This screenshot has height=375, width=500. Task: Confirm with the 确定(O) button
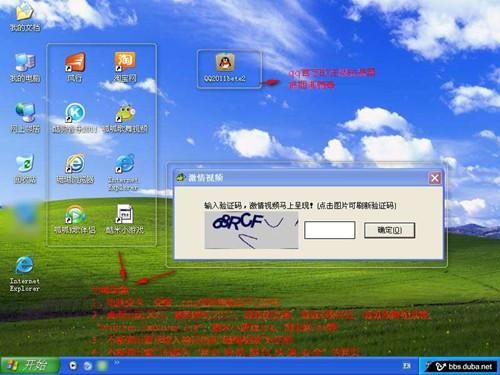[x=389, y=230]
